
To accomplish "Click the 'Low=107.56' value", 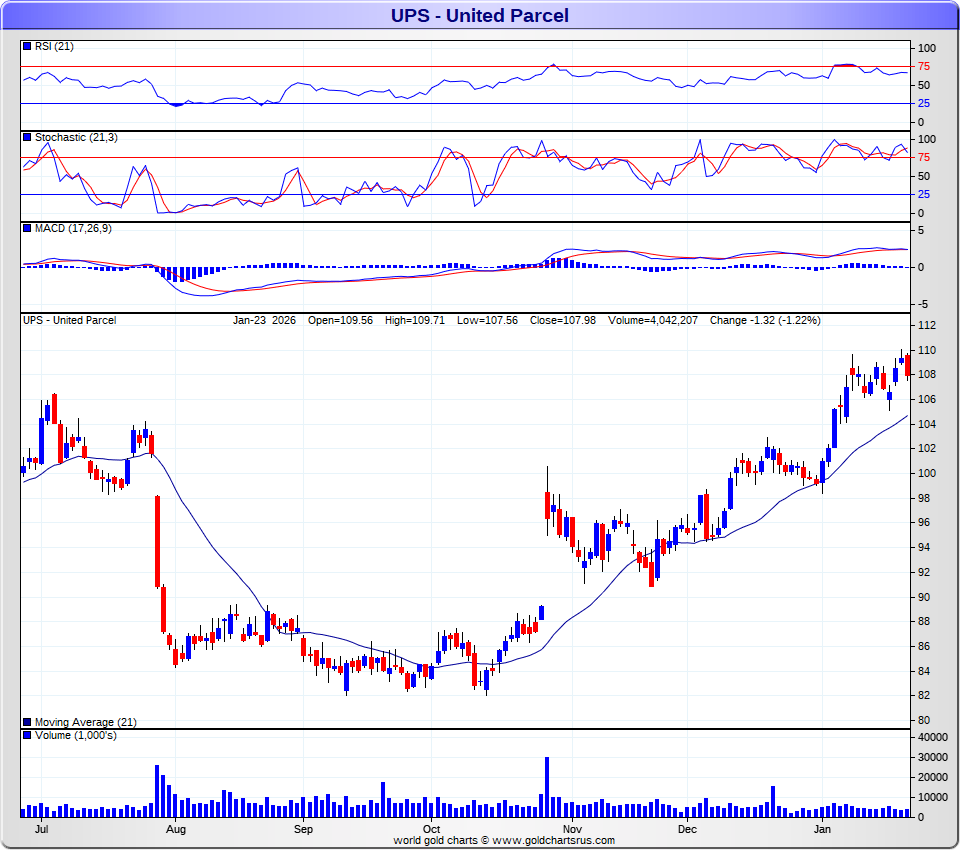I will click(487, 320).
